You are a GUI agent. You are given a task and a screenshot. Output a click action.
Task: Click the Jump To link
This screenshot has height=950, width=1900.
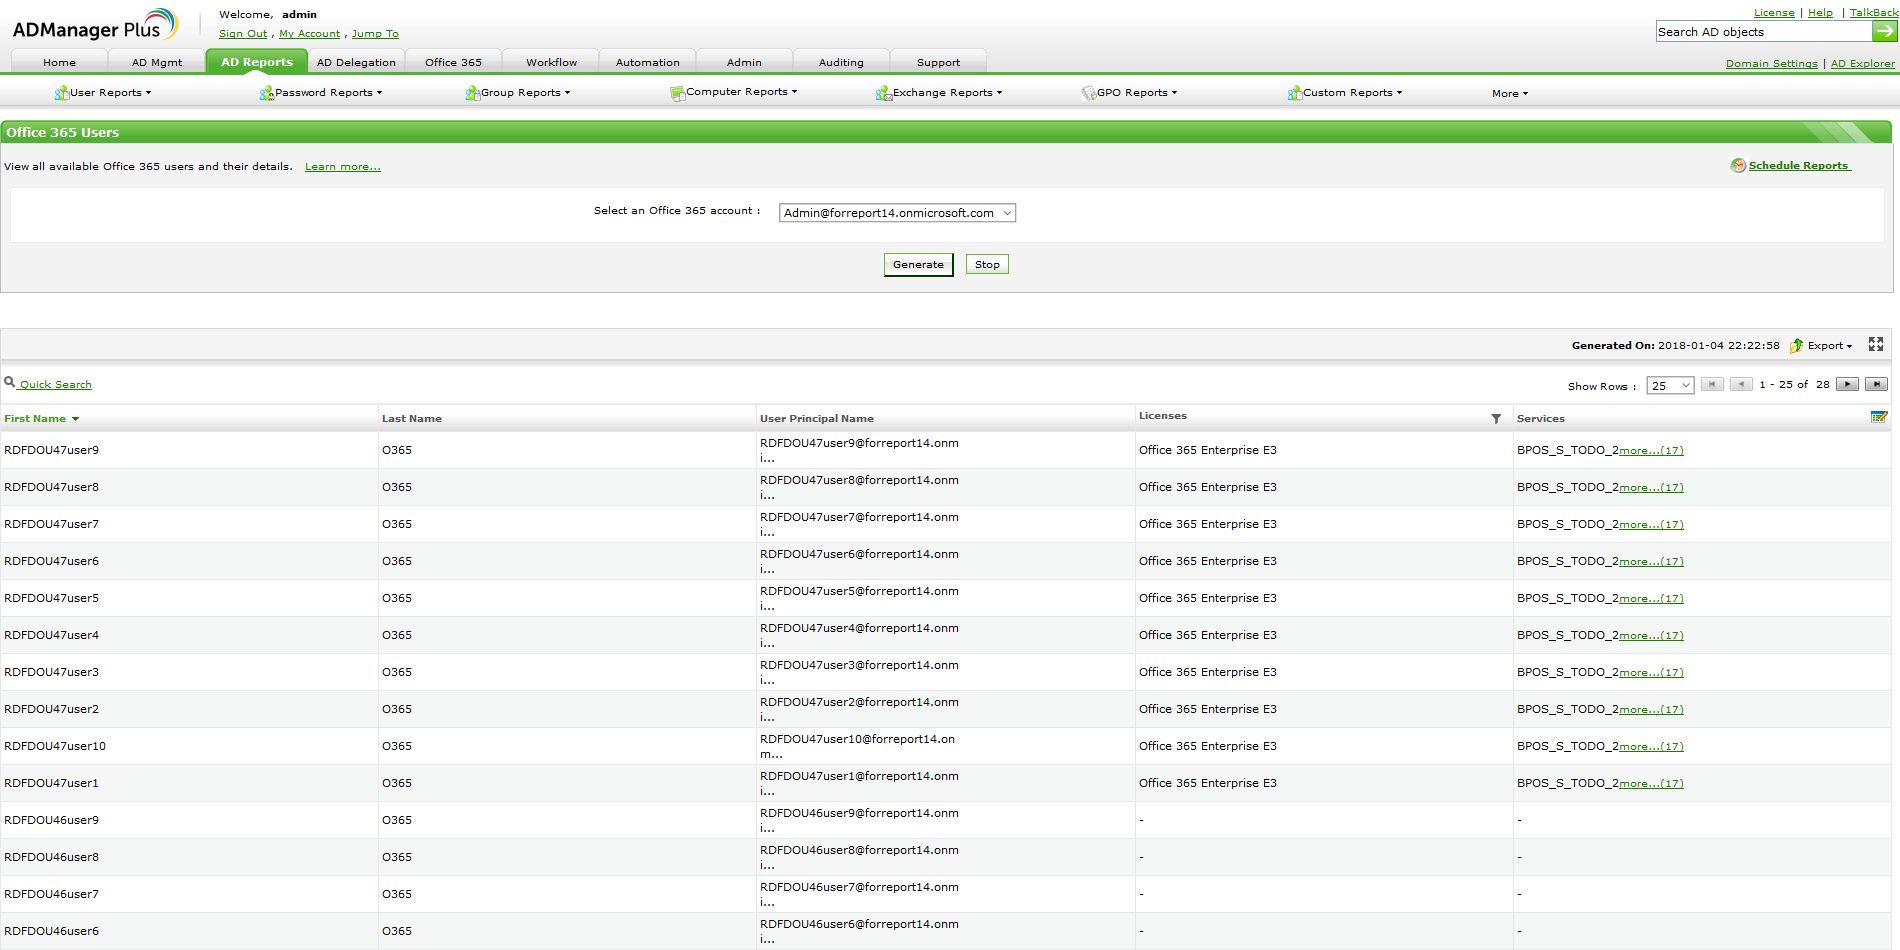[x=375, y=34]
